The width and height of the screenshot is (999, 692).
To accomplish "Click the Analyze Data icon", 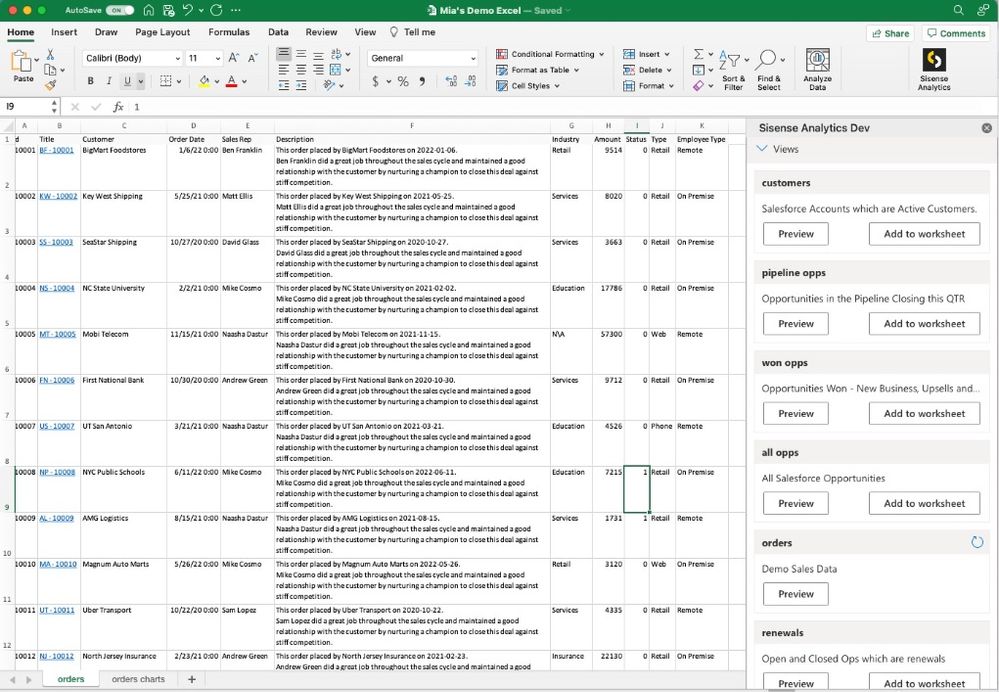I will (x=817, y=68).
